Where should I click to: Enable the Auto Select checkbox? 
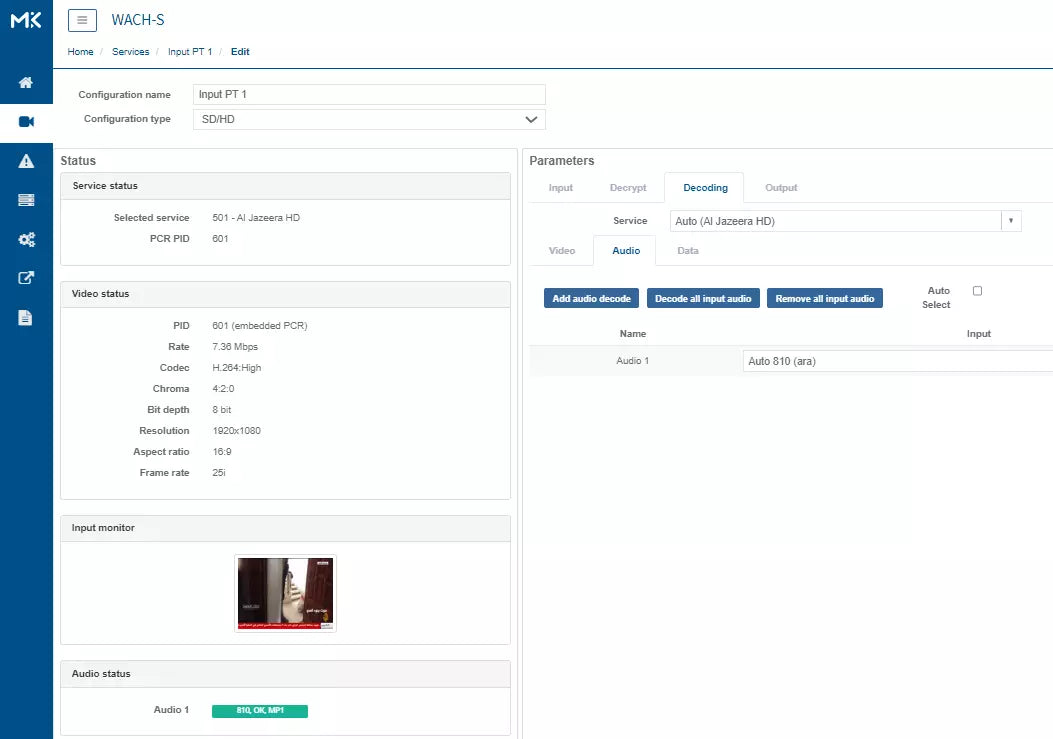click(977, 291)
